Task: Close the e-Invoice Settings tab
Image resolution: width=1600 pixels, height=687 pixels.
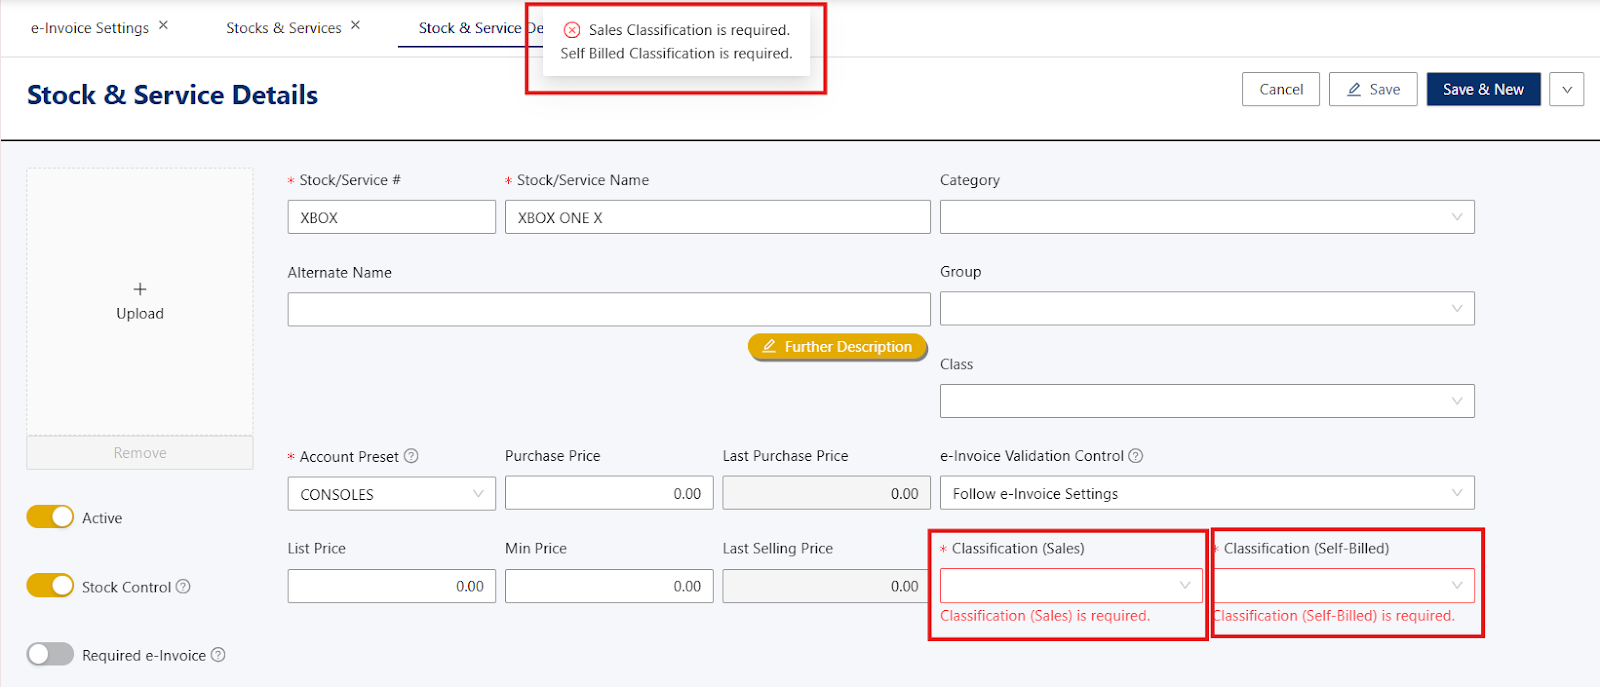Action: click(x=163, y=26)
